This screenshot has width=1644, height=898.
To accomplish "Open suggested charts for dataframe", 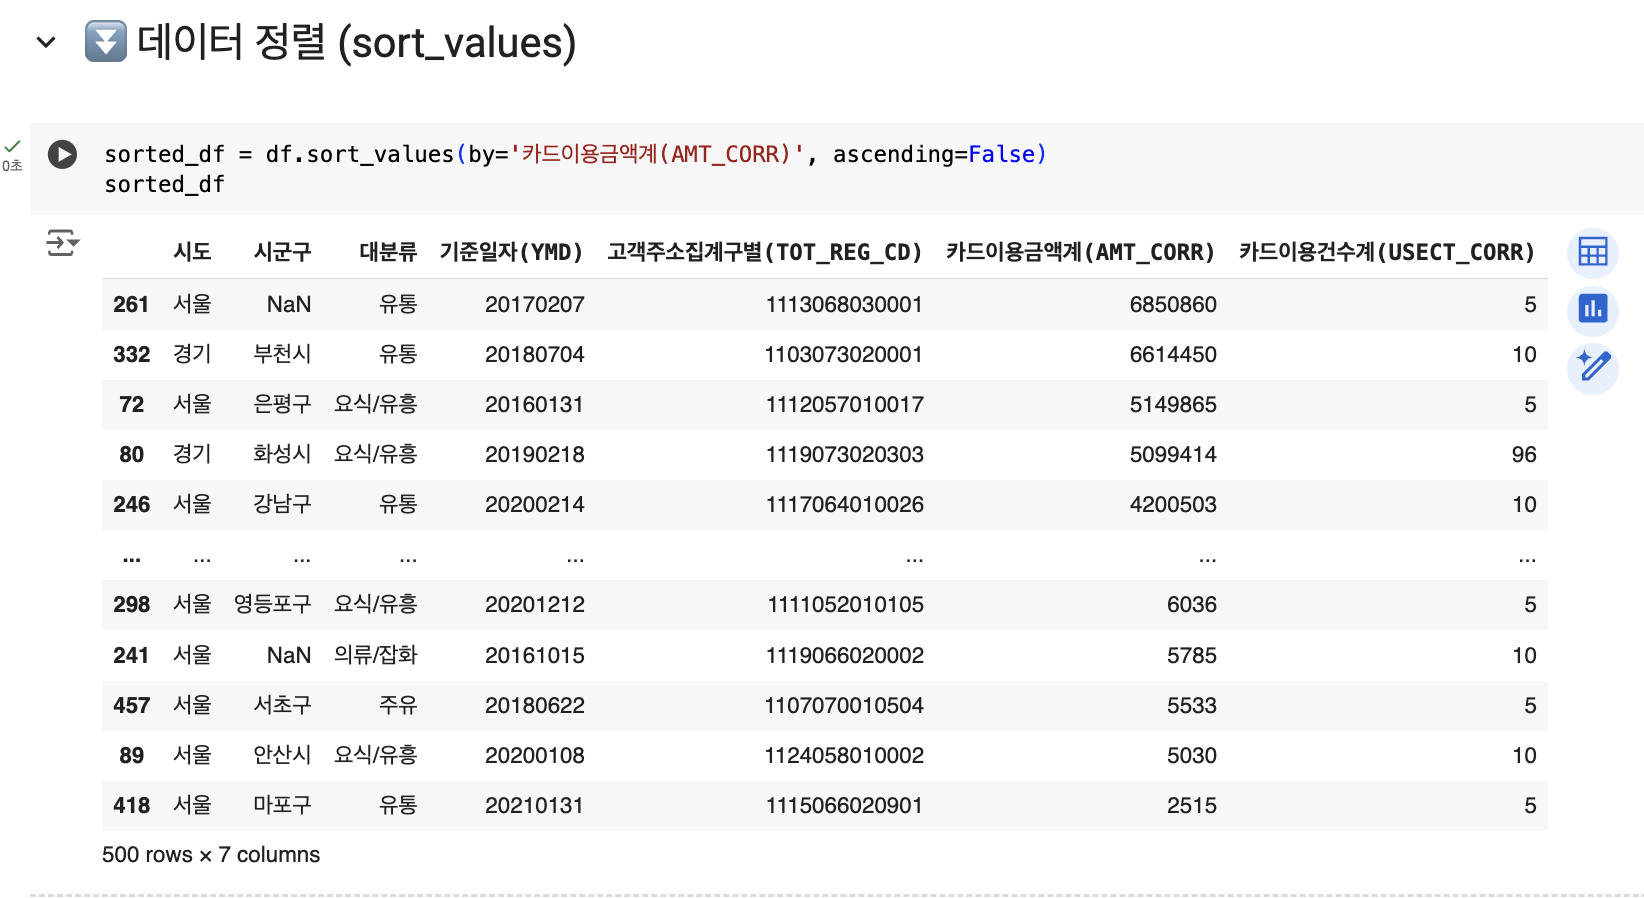I will point(1592,309).
